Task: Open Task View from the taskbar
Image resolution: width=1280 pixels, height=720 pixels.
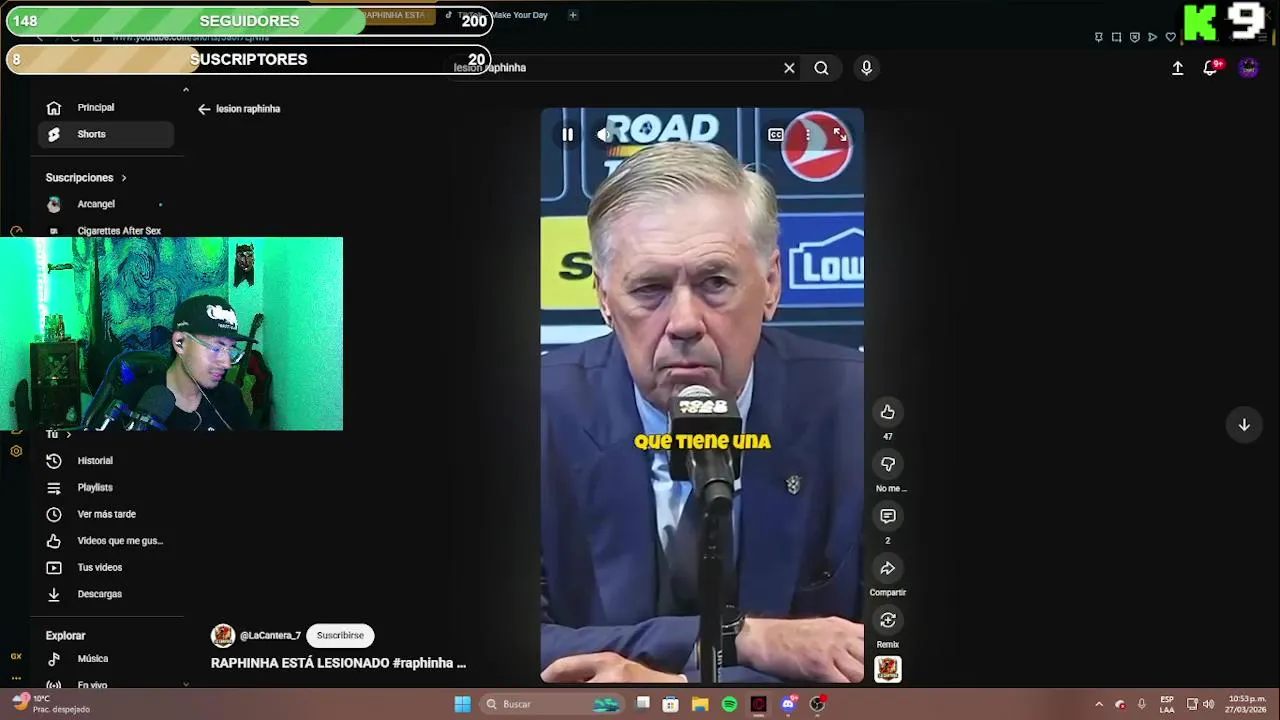Action: click(x=643, y=704)
